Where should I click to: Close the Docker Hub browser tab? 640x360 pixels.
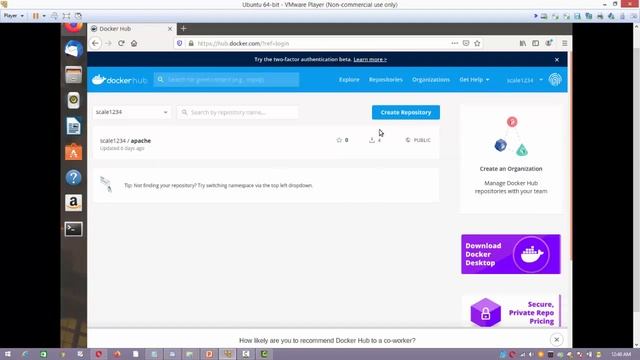click(170, 29)
